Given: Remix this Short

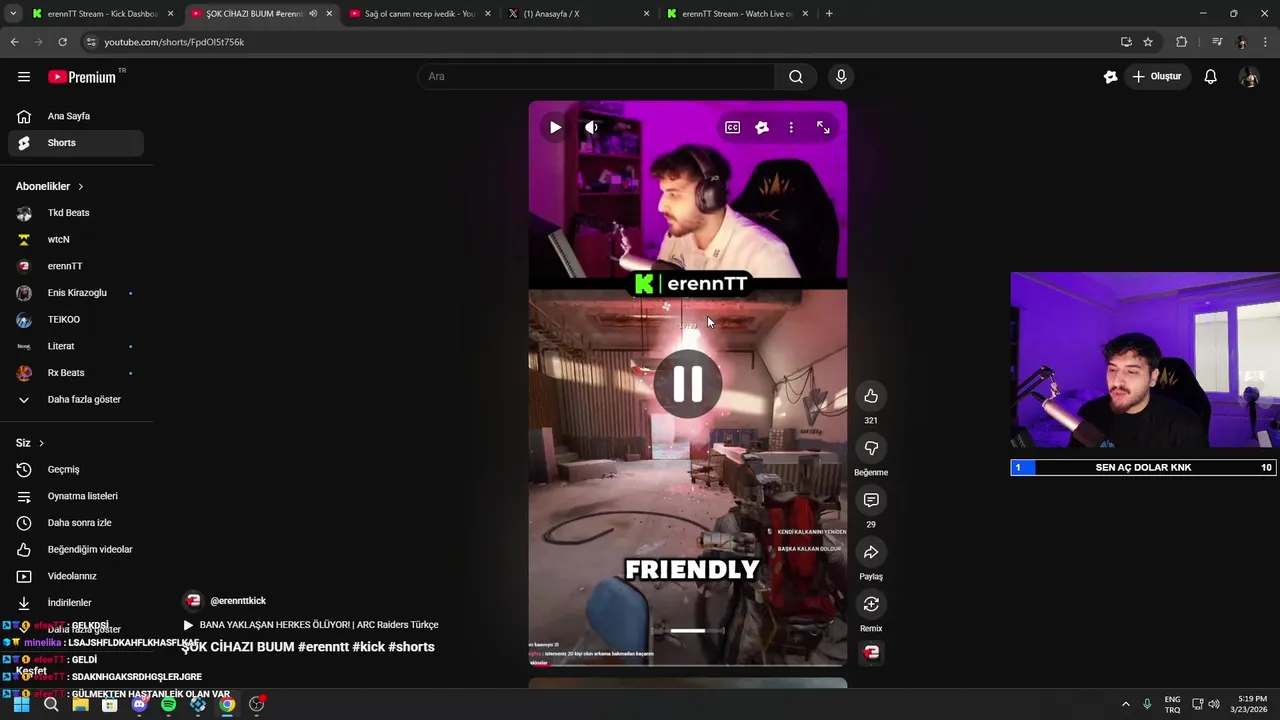Looking at the screenshot, I should [x=871, y=604].
